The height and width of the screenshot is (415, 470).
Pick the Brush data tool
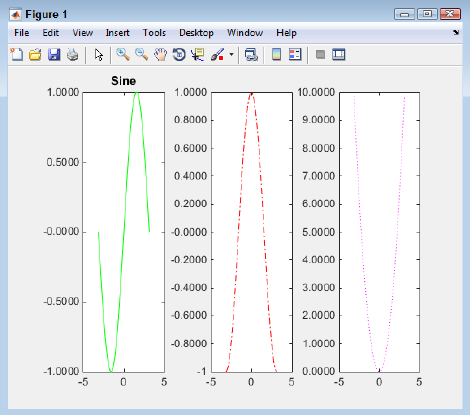[x=217, y=55]
